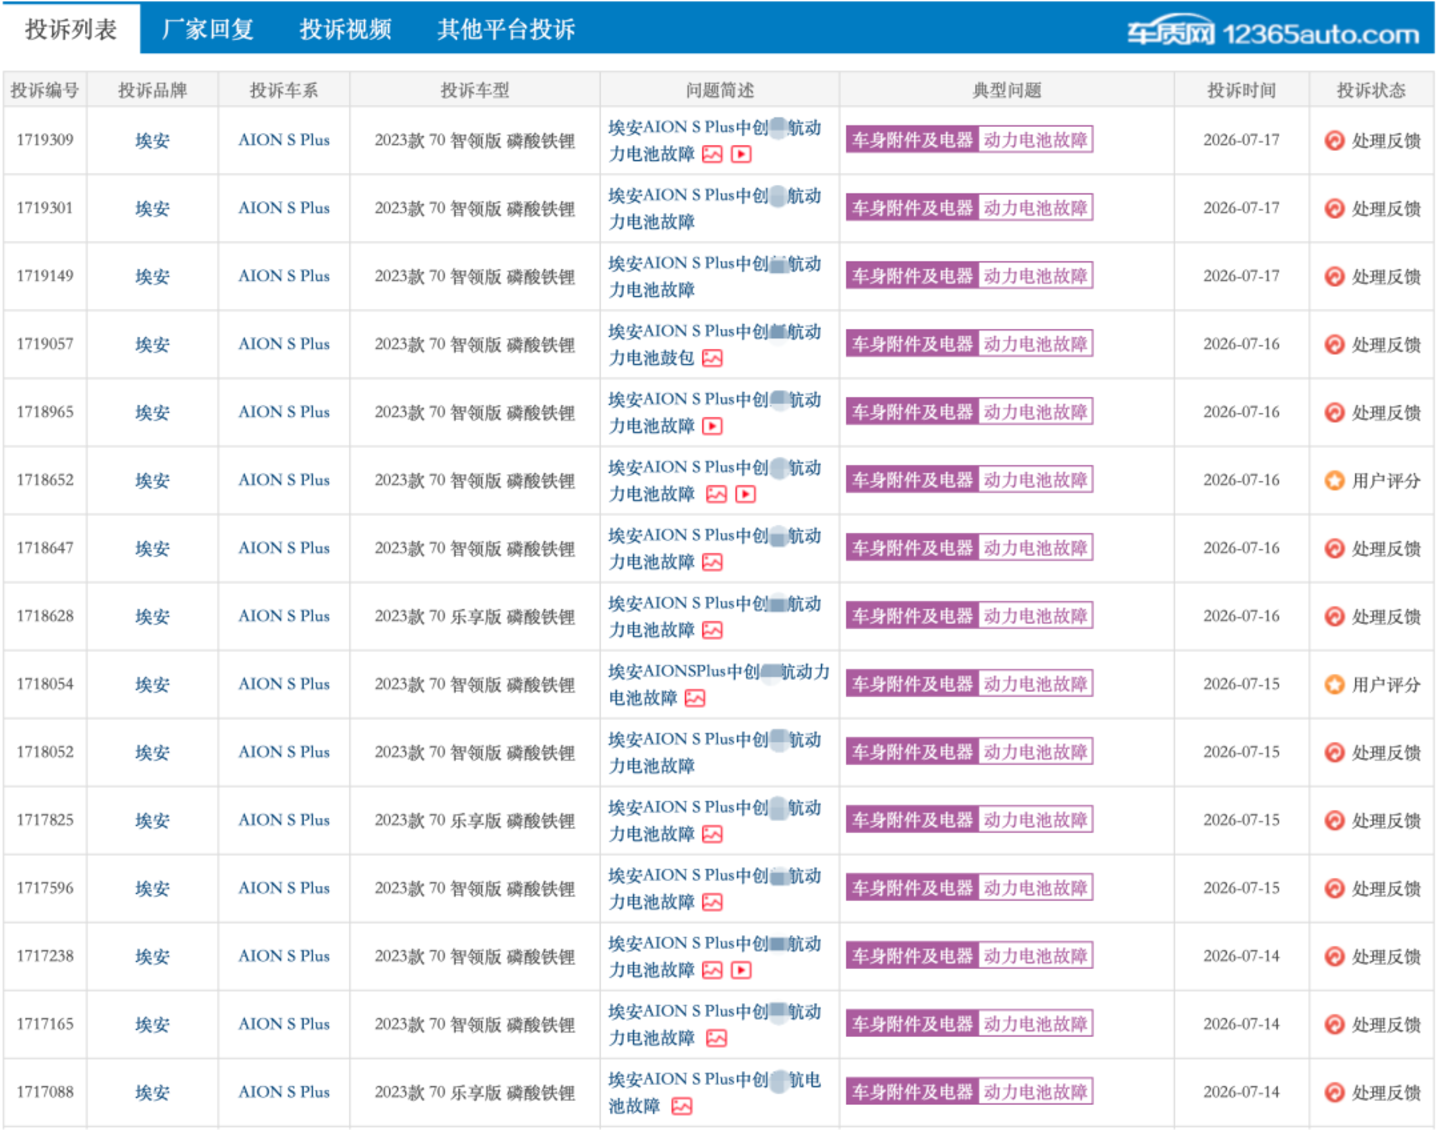Open image icon for complaint 1718054
Screen dimensions: 1439x1130
tap(695, 698)
